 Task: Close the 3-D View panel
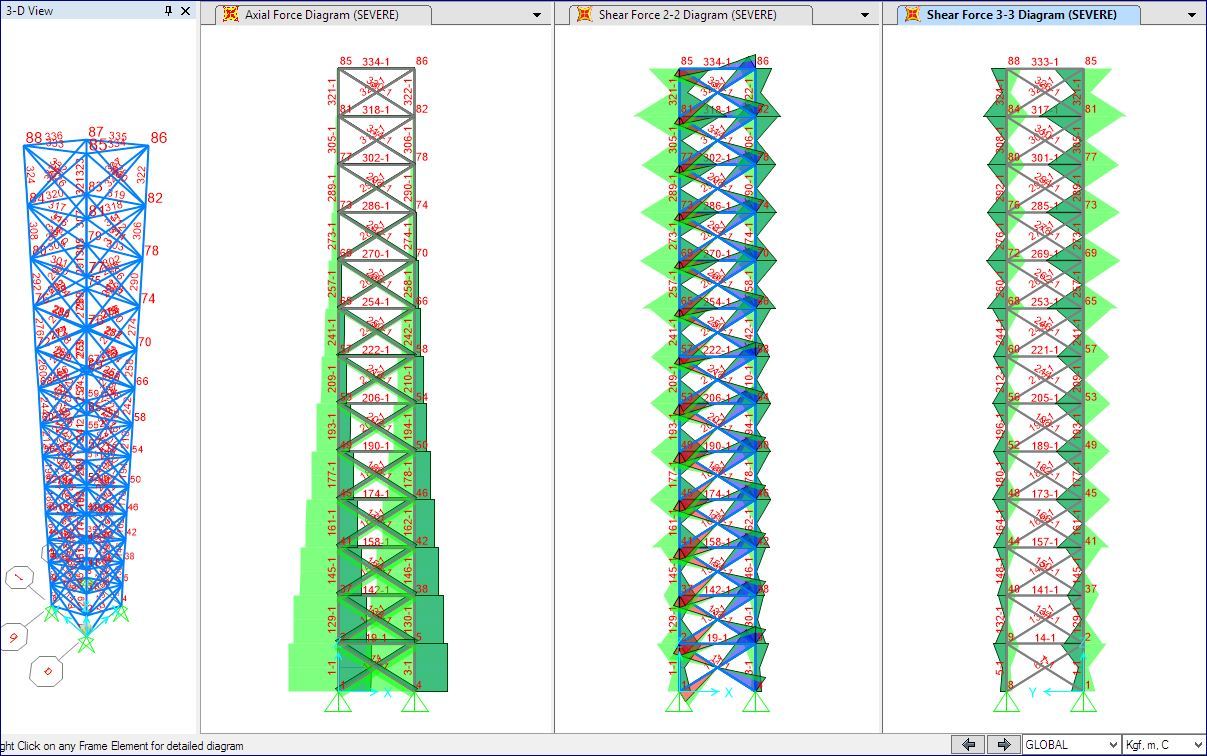pos(185,11)
